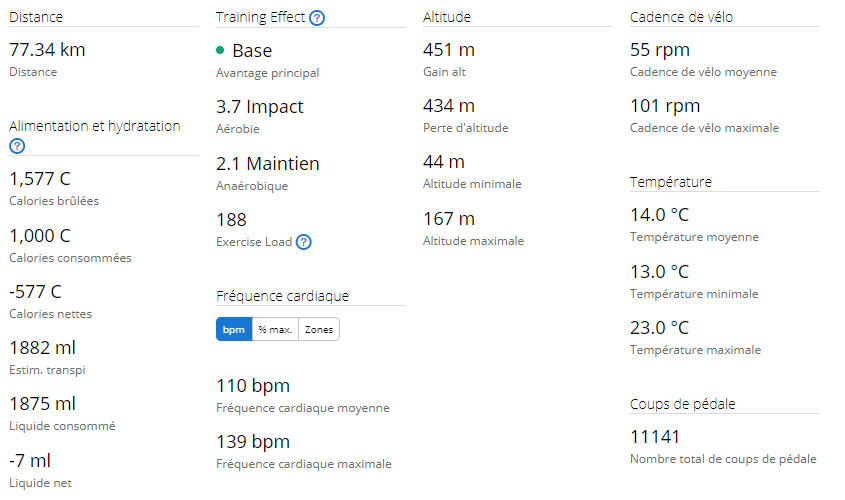Click the 451 m Gain alt value
This screenshot has width=845, height=500.
click(x=449, y=50)
